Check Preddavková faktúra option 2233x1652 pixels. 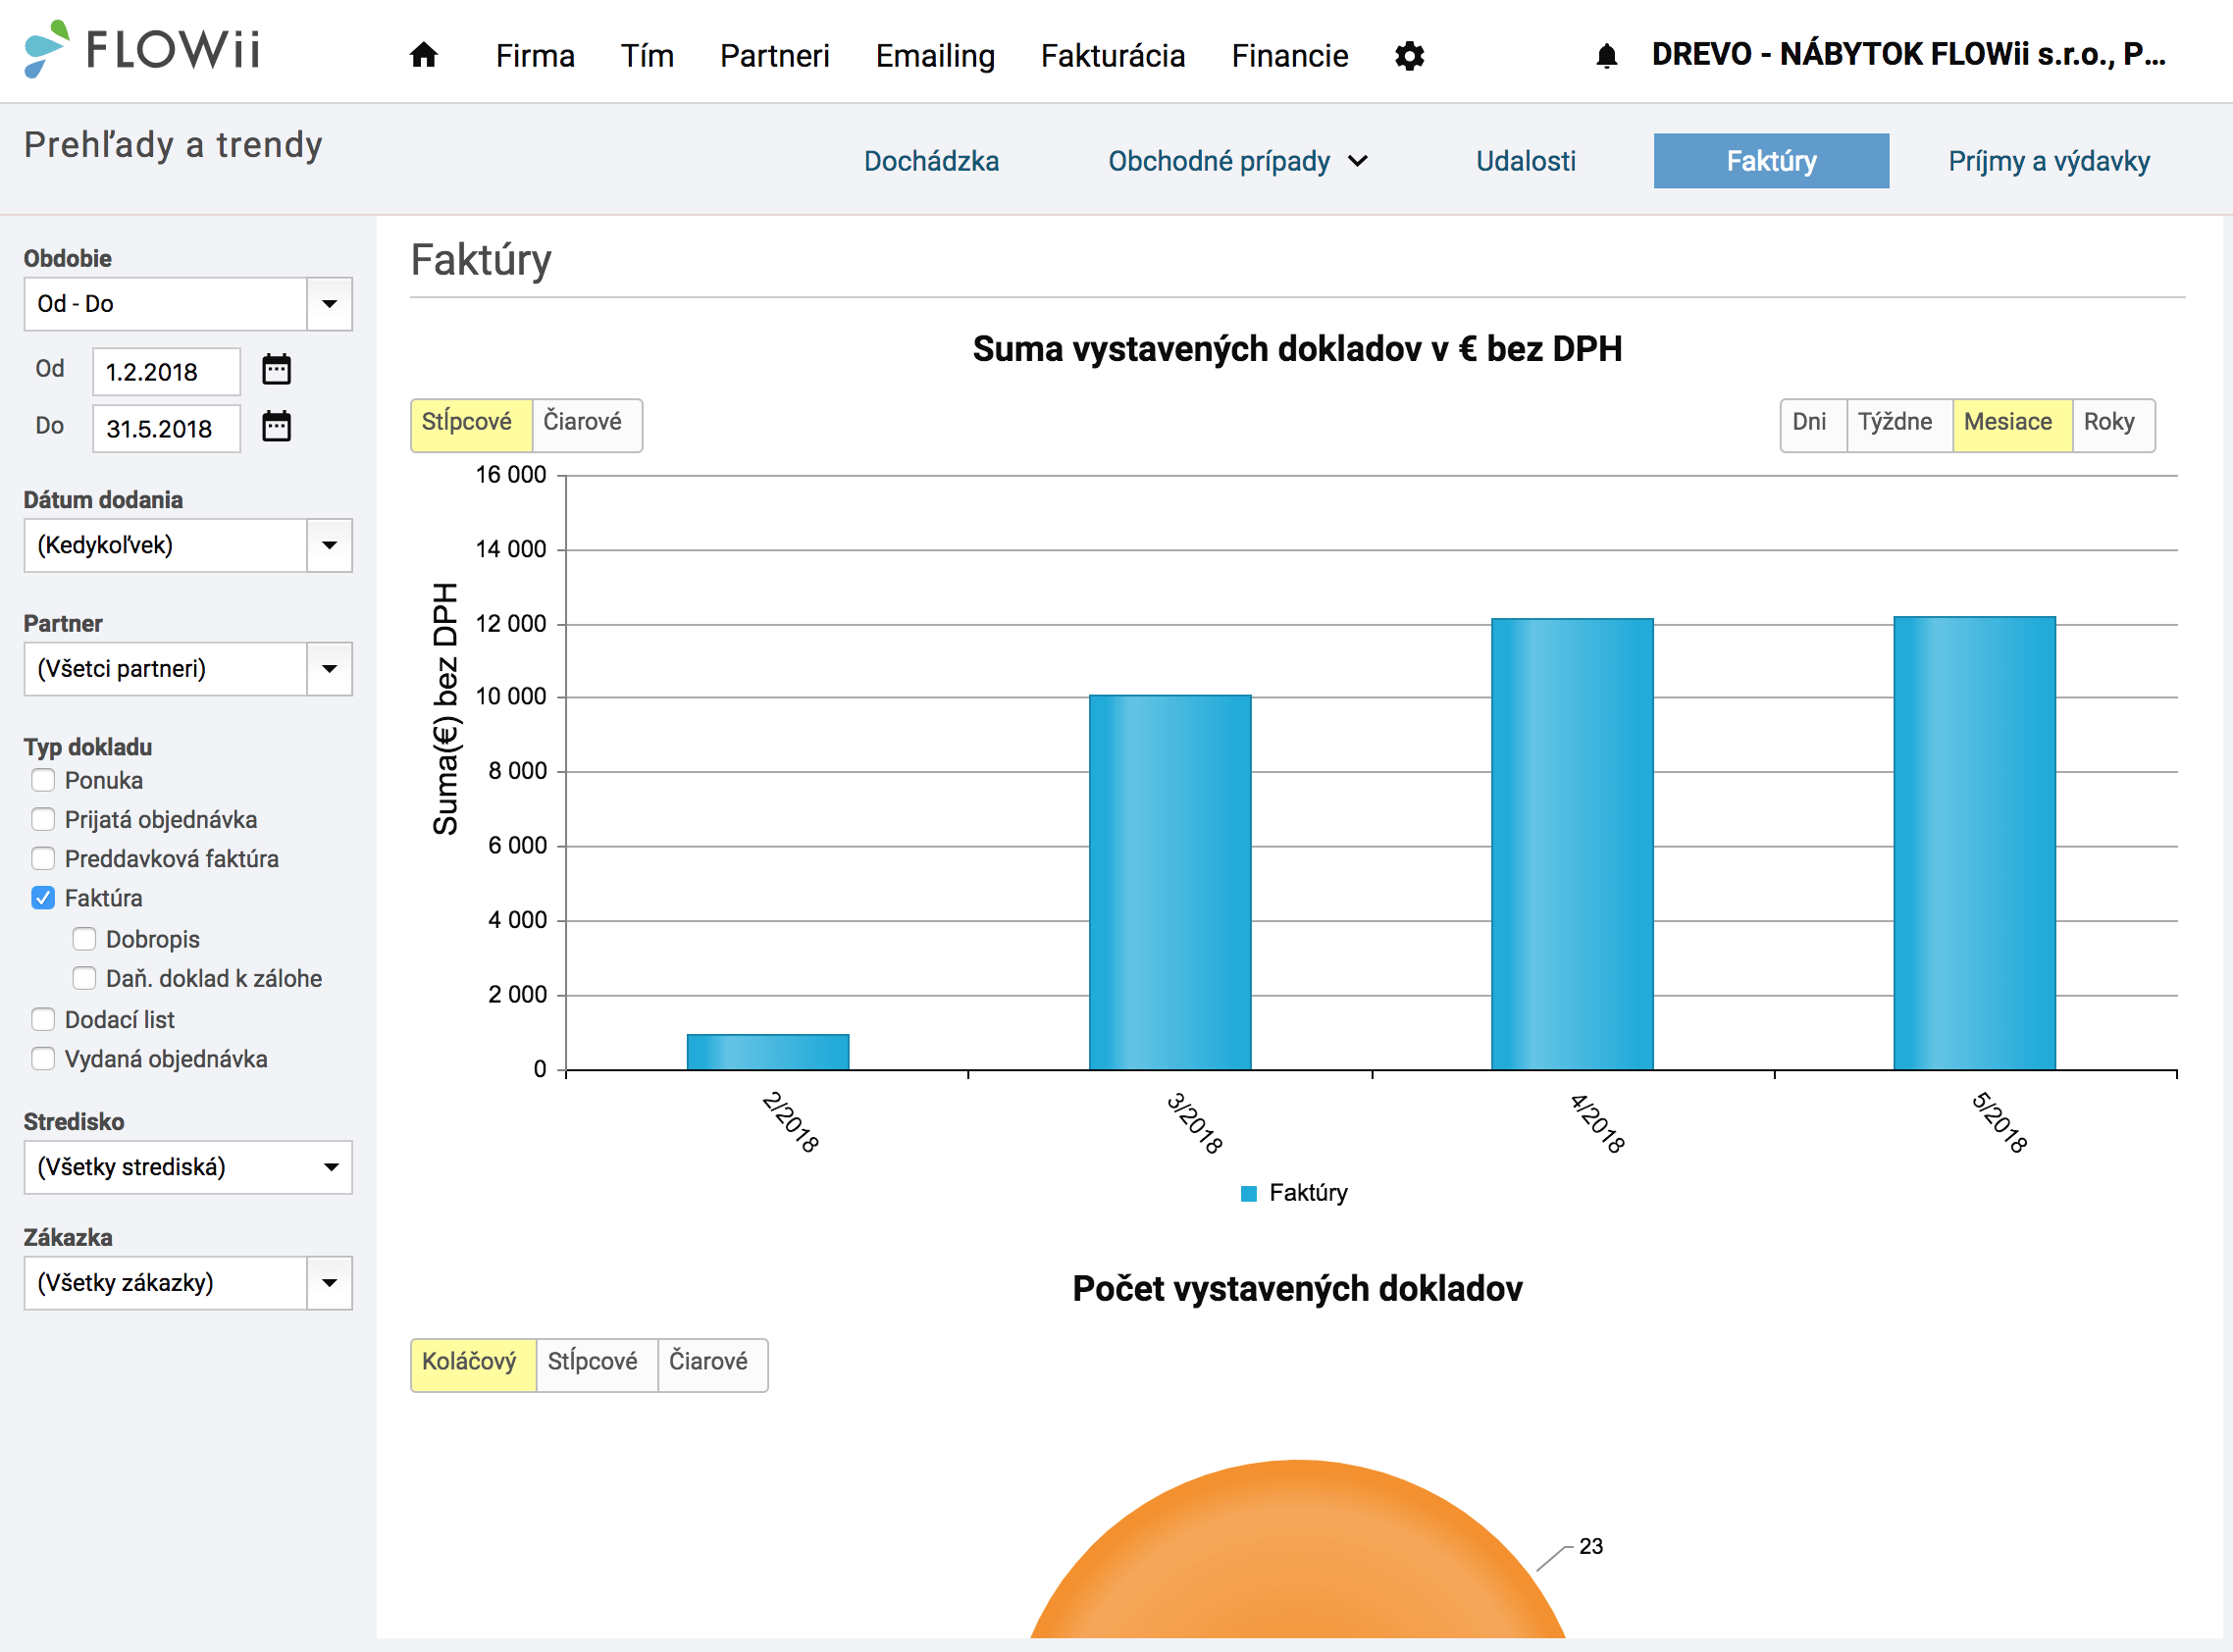point(43,858)
